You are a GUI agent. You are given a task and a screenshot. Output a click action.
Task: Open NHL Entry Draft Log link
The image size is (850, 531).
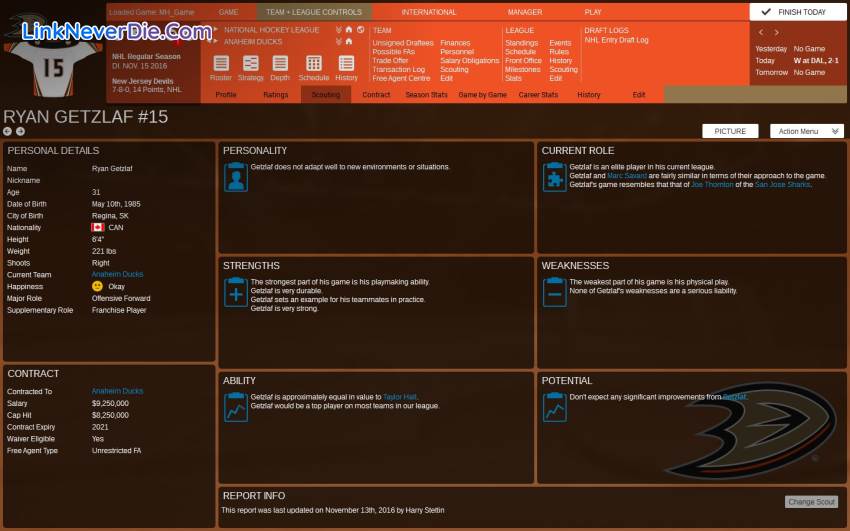click(x=616, y=40)
